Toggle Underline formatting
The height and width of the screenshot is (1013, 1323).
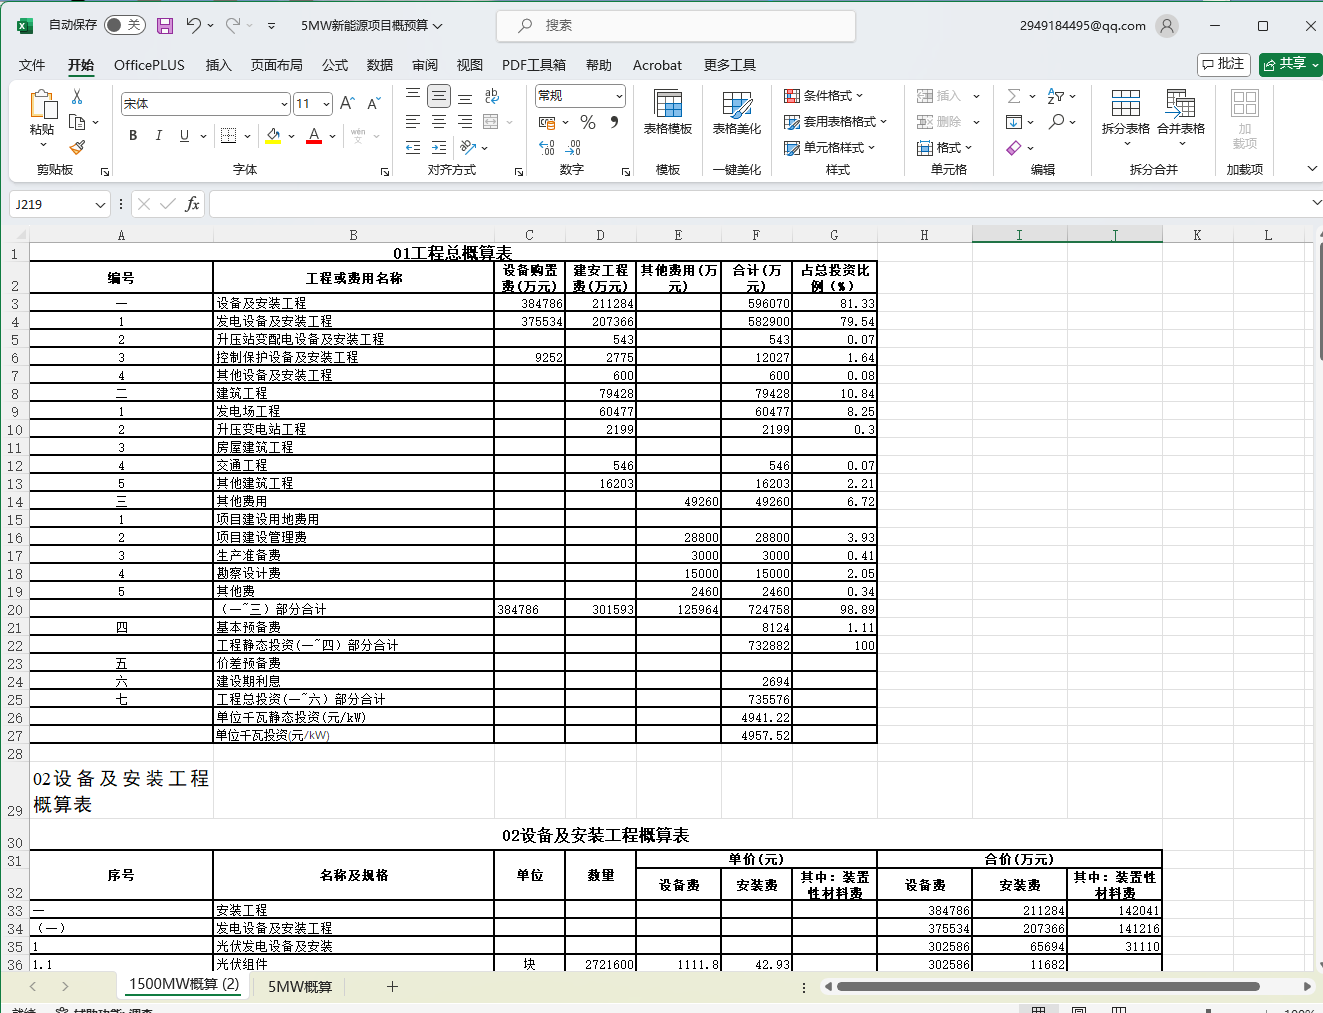point(184,135)
